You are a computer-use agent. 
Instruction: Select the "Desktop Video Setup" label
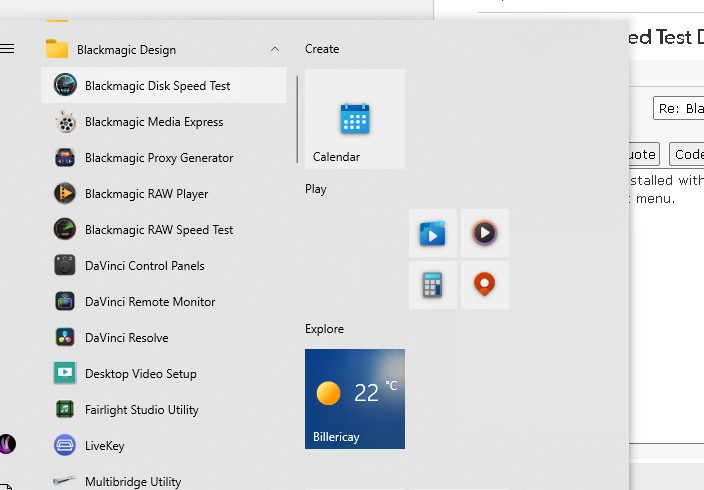click(x=141, y=374)
